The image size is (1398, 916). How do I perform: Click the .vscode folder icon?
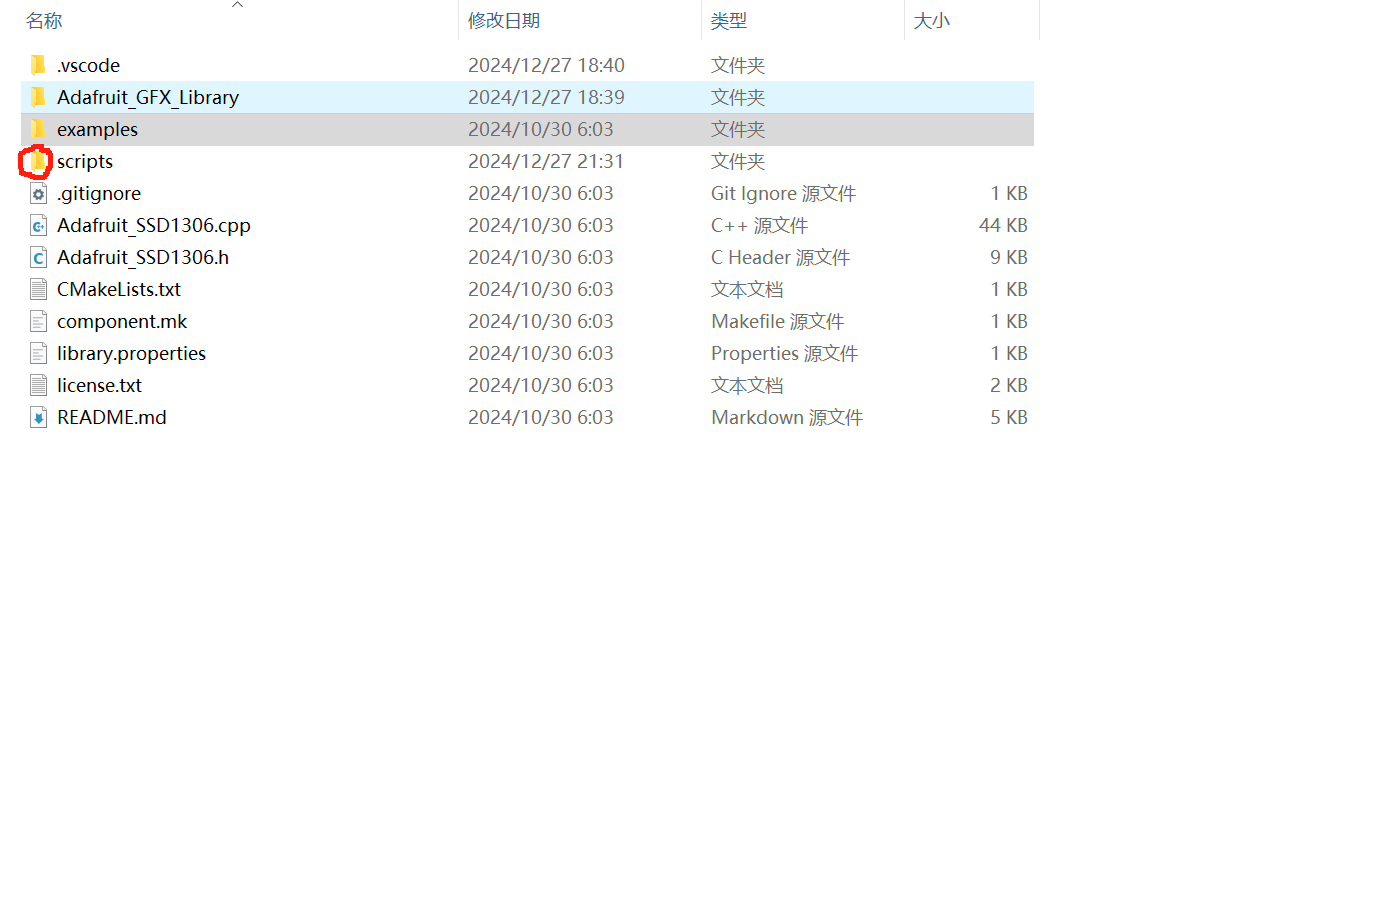pos(38,65)
